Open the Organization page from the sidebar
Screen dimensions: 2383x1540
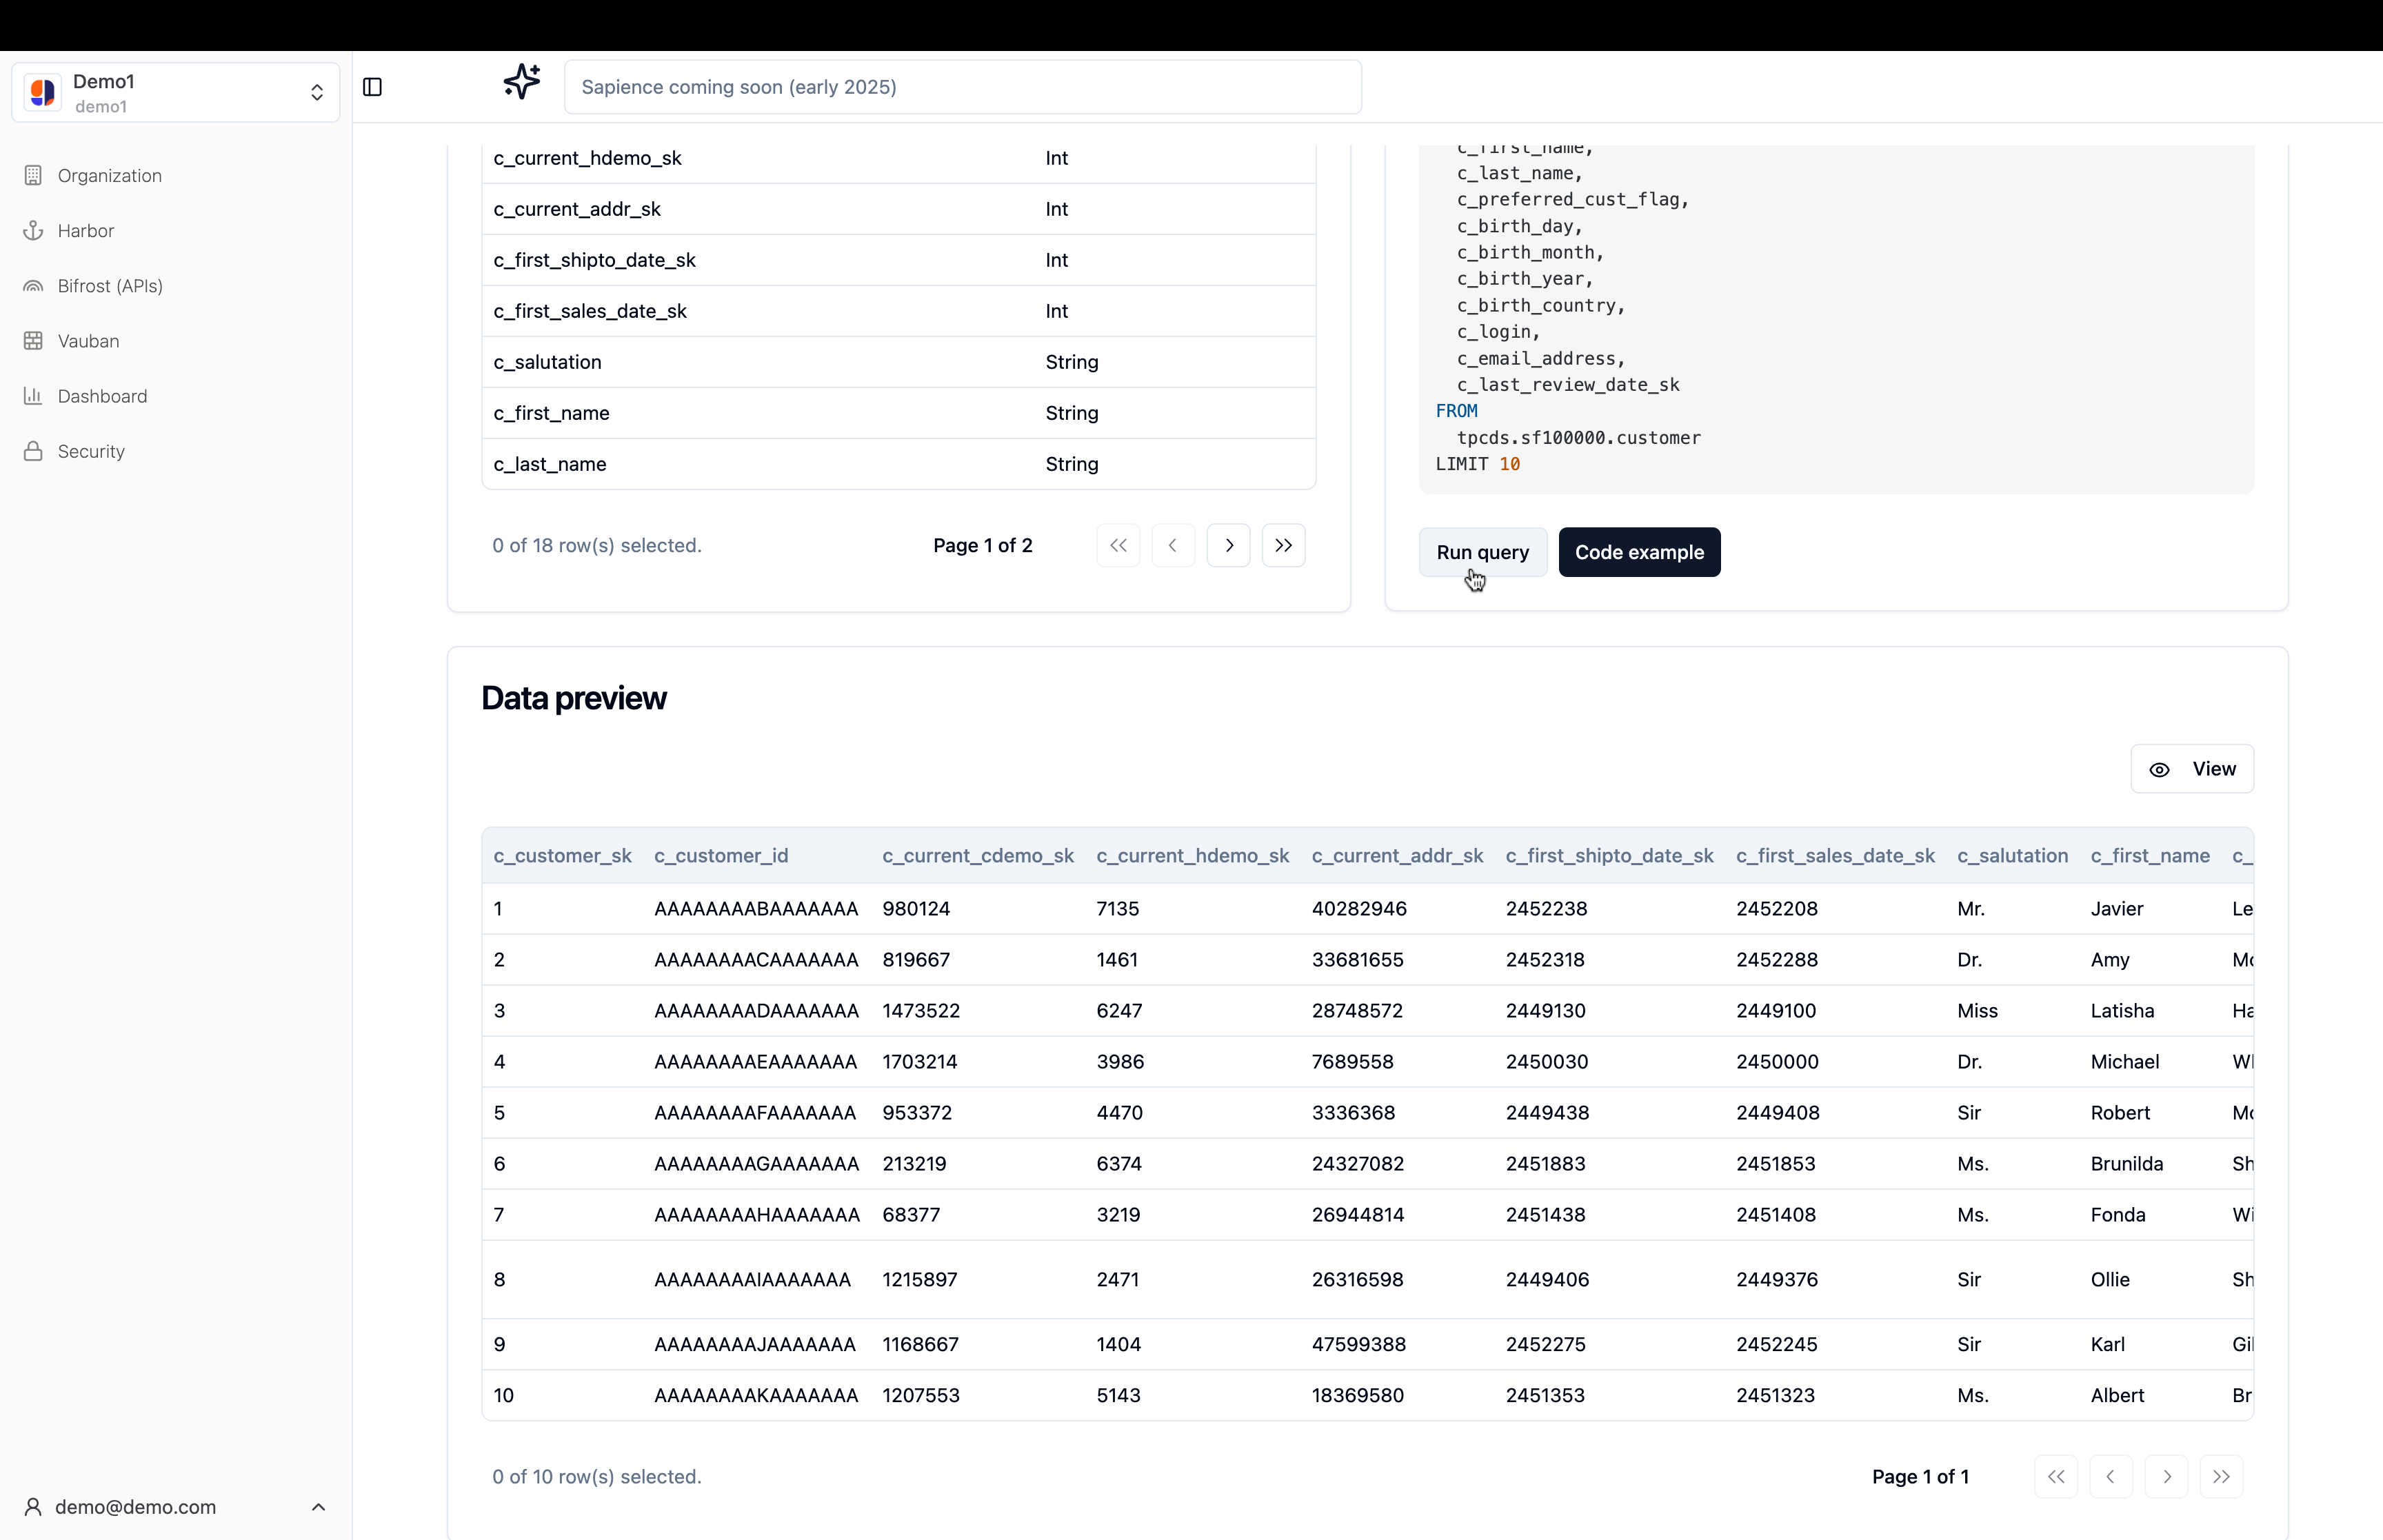tap(109, 175)
